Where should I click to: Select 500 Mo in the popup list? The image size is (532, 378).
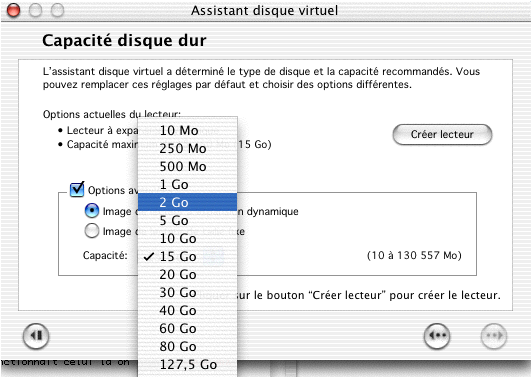pyautogui.click(x=187, y=167)
